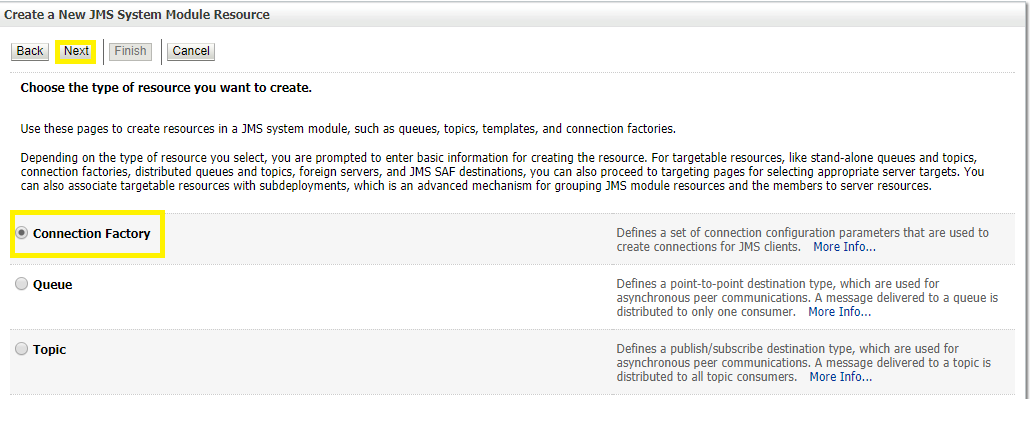Image resolution: width=1030 pixels, height=434 pixels.
Task: Open More Info link for Queue
Action: (839, 312)
